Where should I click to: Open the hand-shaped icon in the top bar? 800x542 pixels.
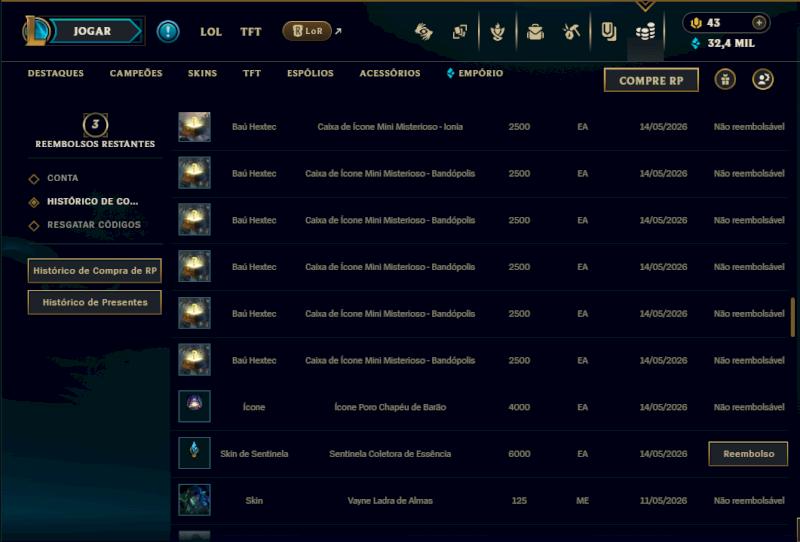(x=423, y=32)
